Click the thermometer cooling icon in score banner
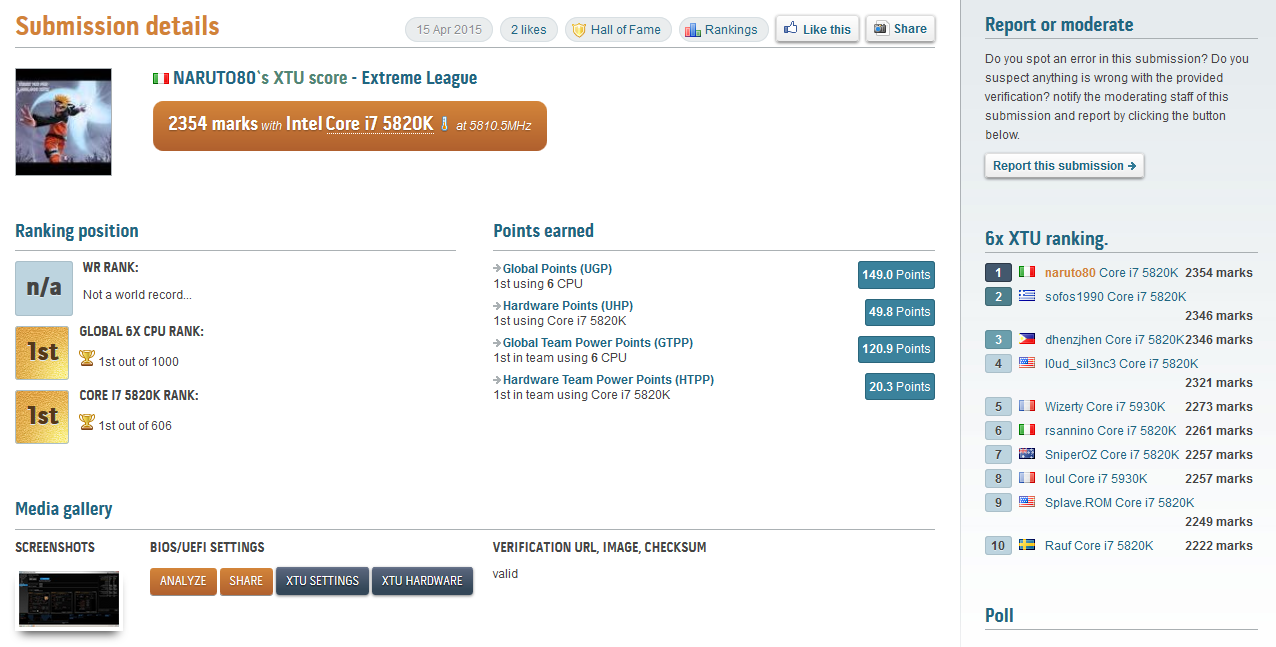This screenshot has height=647, width=1276. (x=444, y=125)
